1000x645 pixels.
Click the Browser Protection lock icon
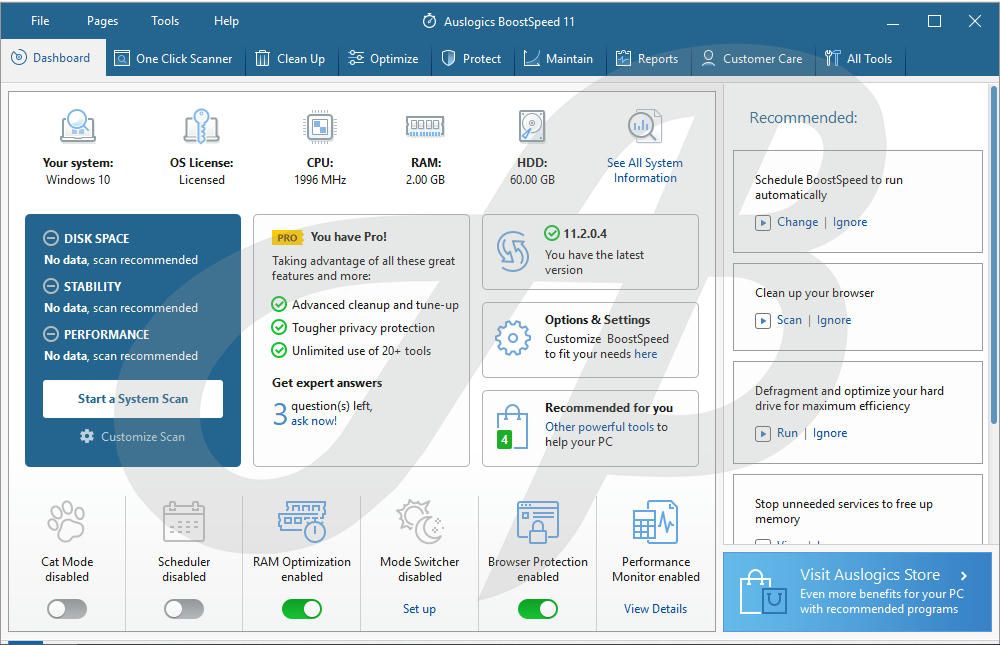[x=538, y=522]
